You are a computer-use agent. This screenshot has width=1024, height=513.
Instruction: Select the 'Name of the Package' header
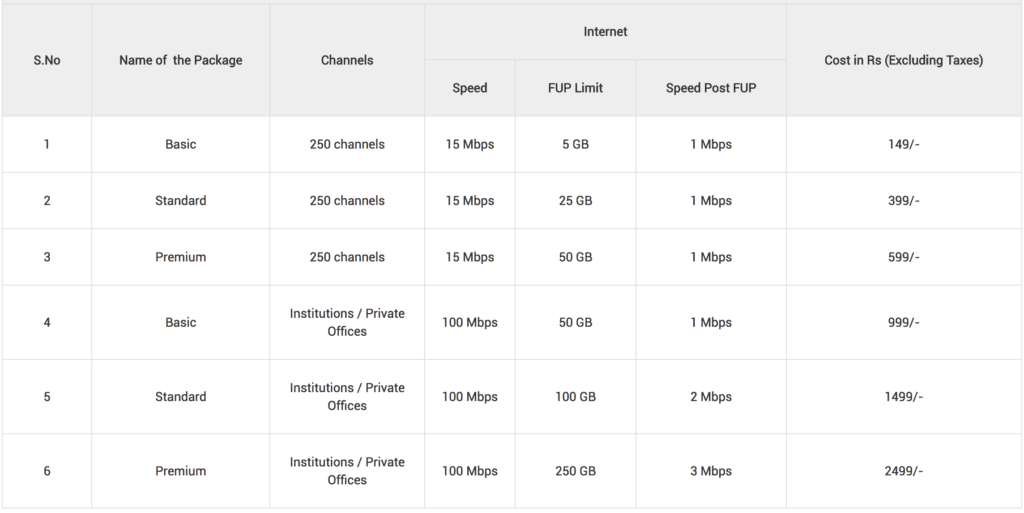coord(180,60)
